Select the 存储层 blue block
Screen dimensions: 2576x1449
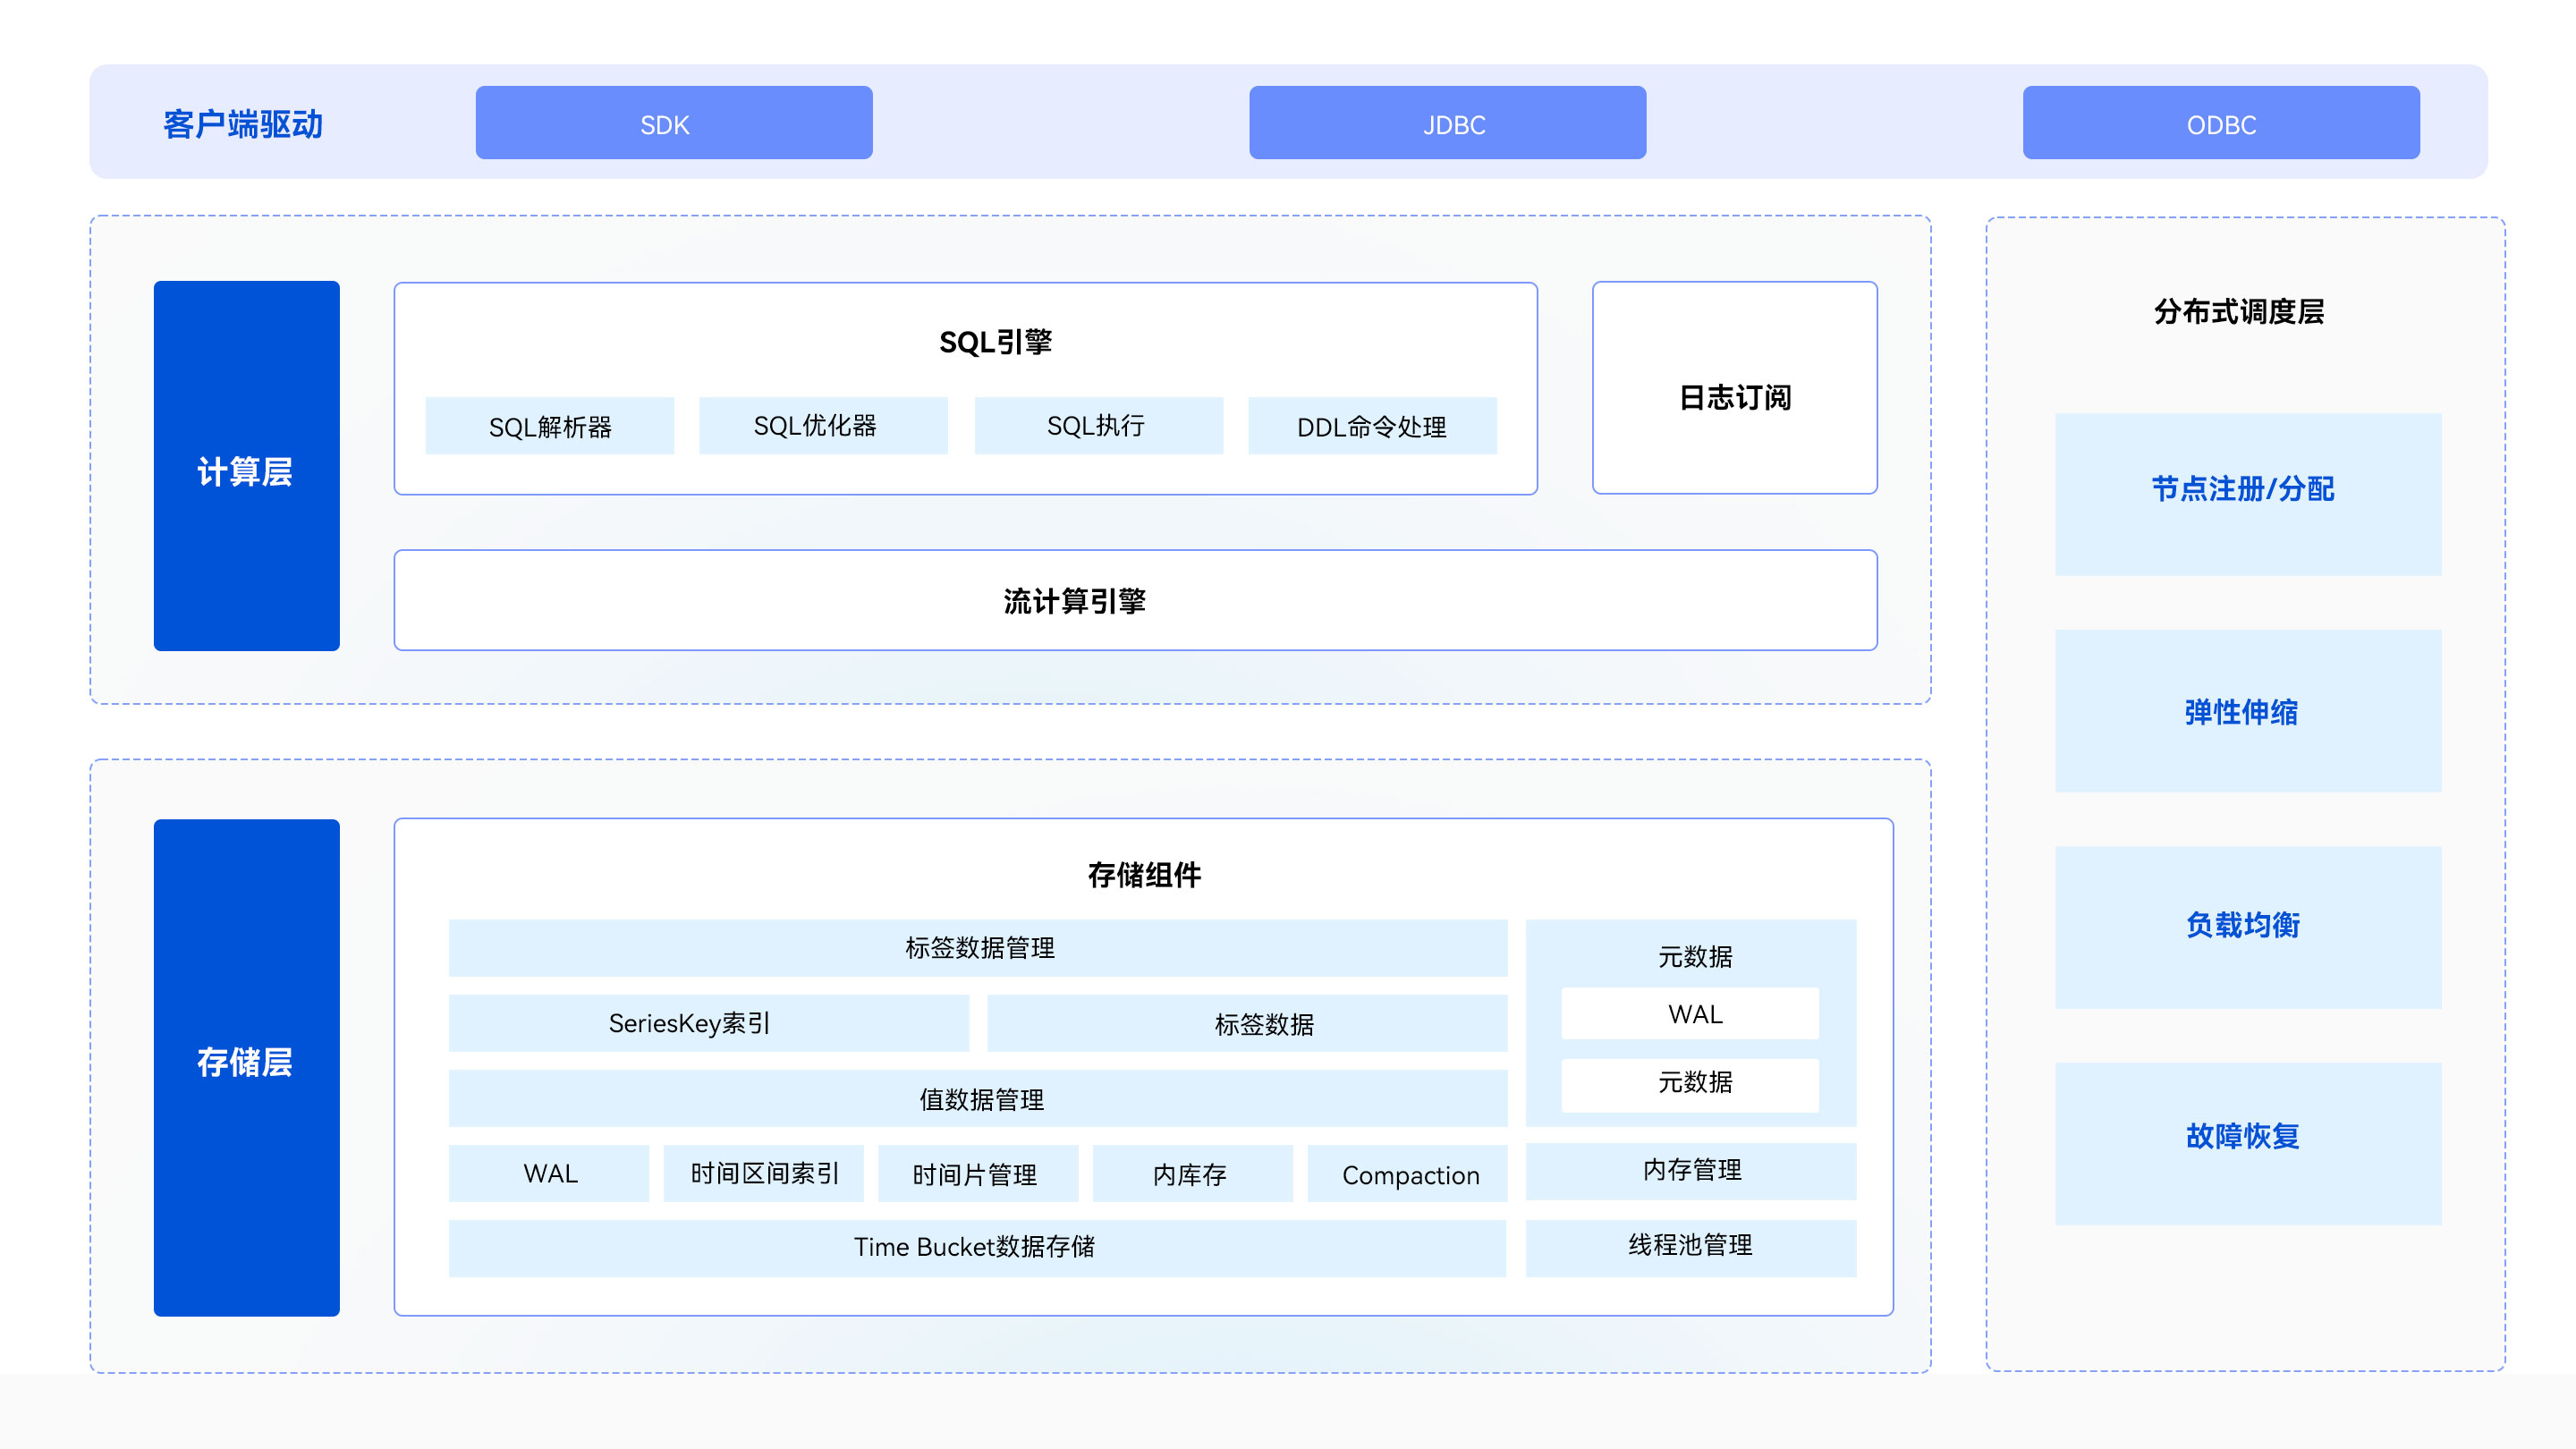pyautogui.click(x=246, y=1067)
